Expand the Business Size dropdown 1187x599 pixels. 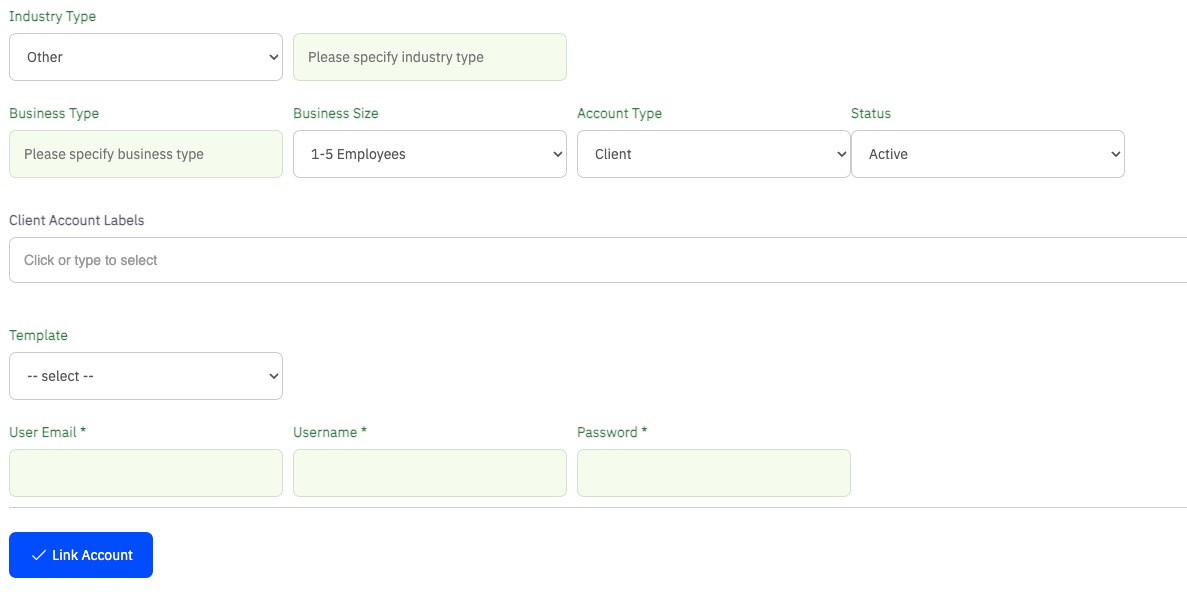429,154
